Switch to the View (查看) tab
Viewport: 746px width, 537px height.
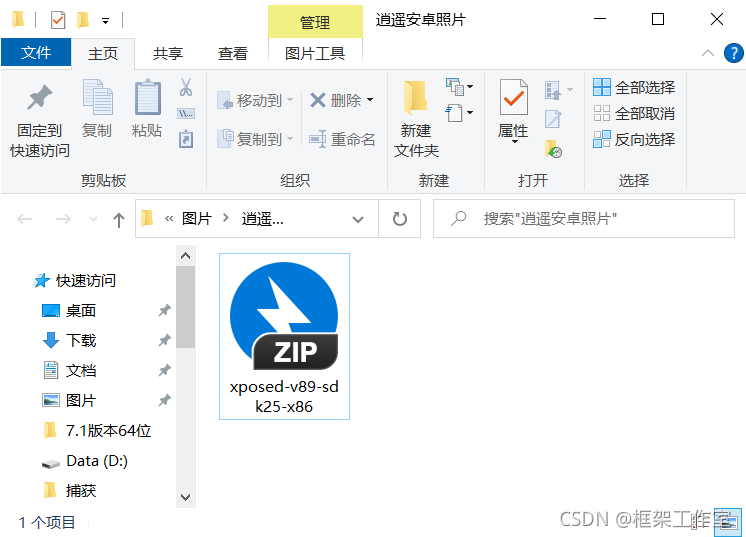[x=233, y=53]
